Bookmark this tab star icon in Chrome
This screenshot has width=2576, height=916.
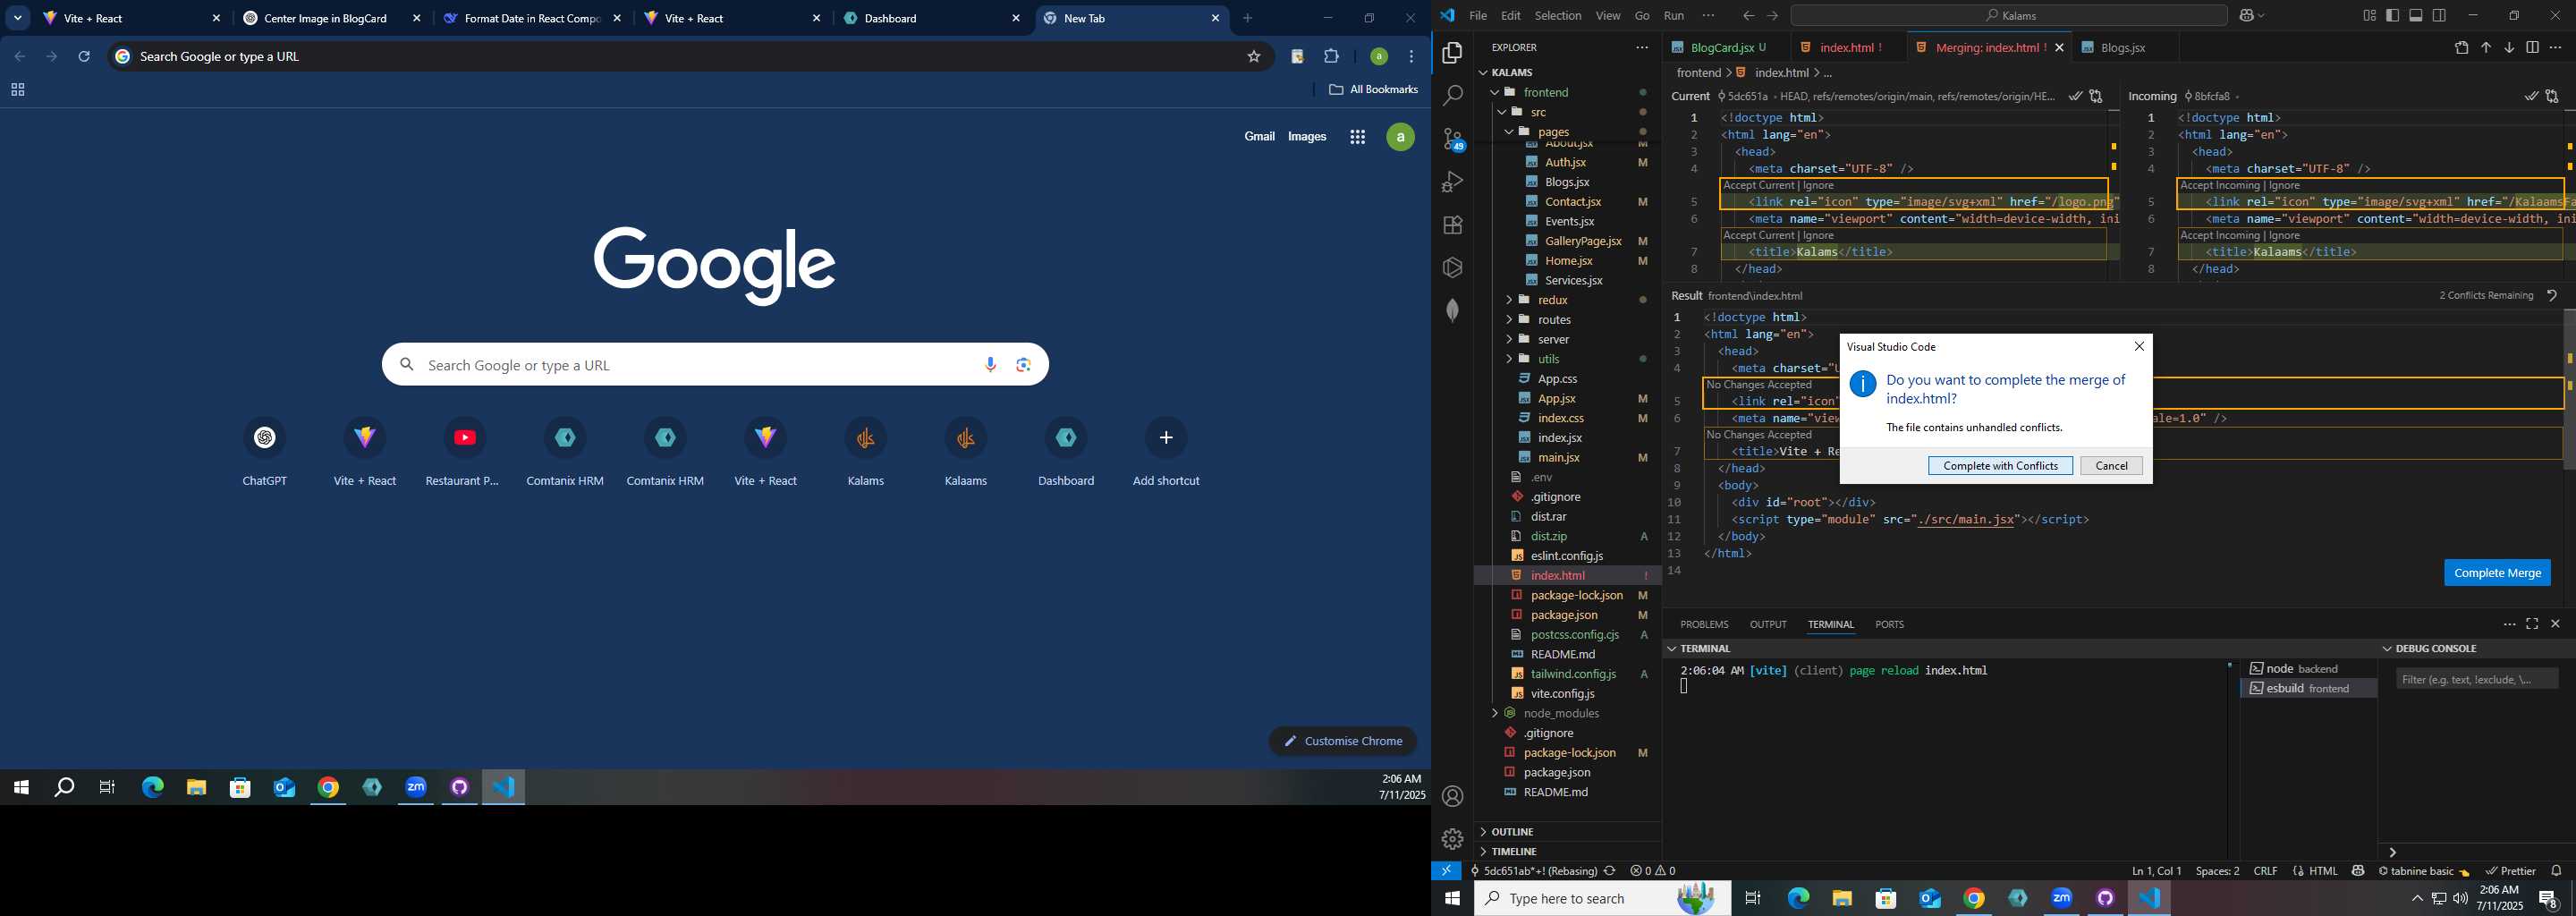(1253, 56)
